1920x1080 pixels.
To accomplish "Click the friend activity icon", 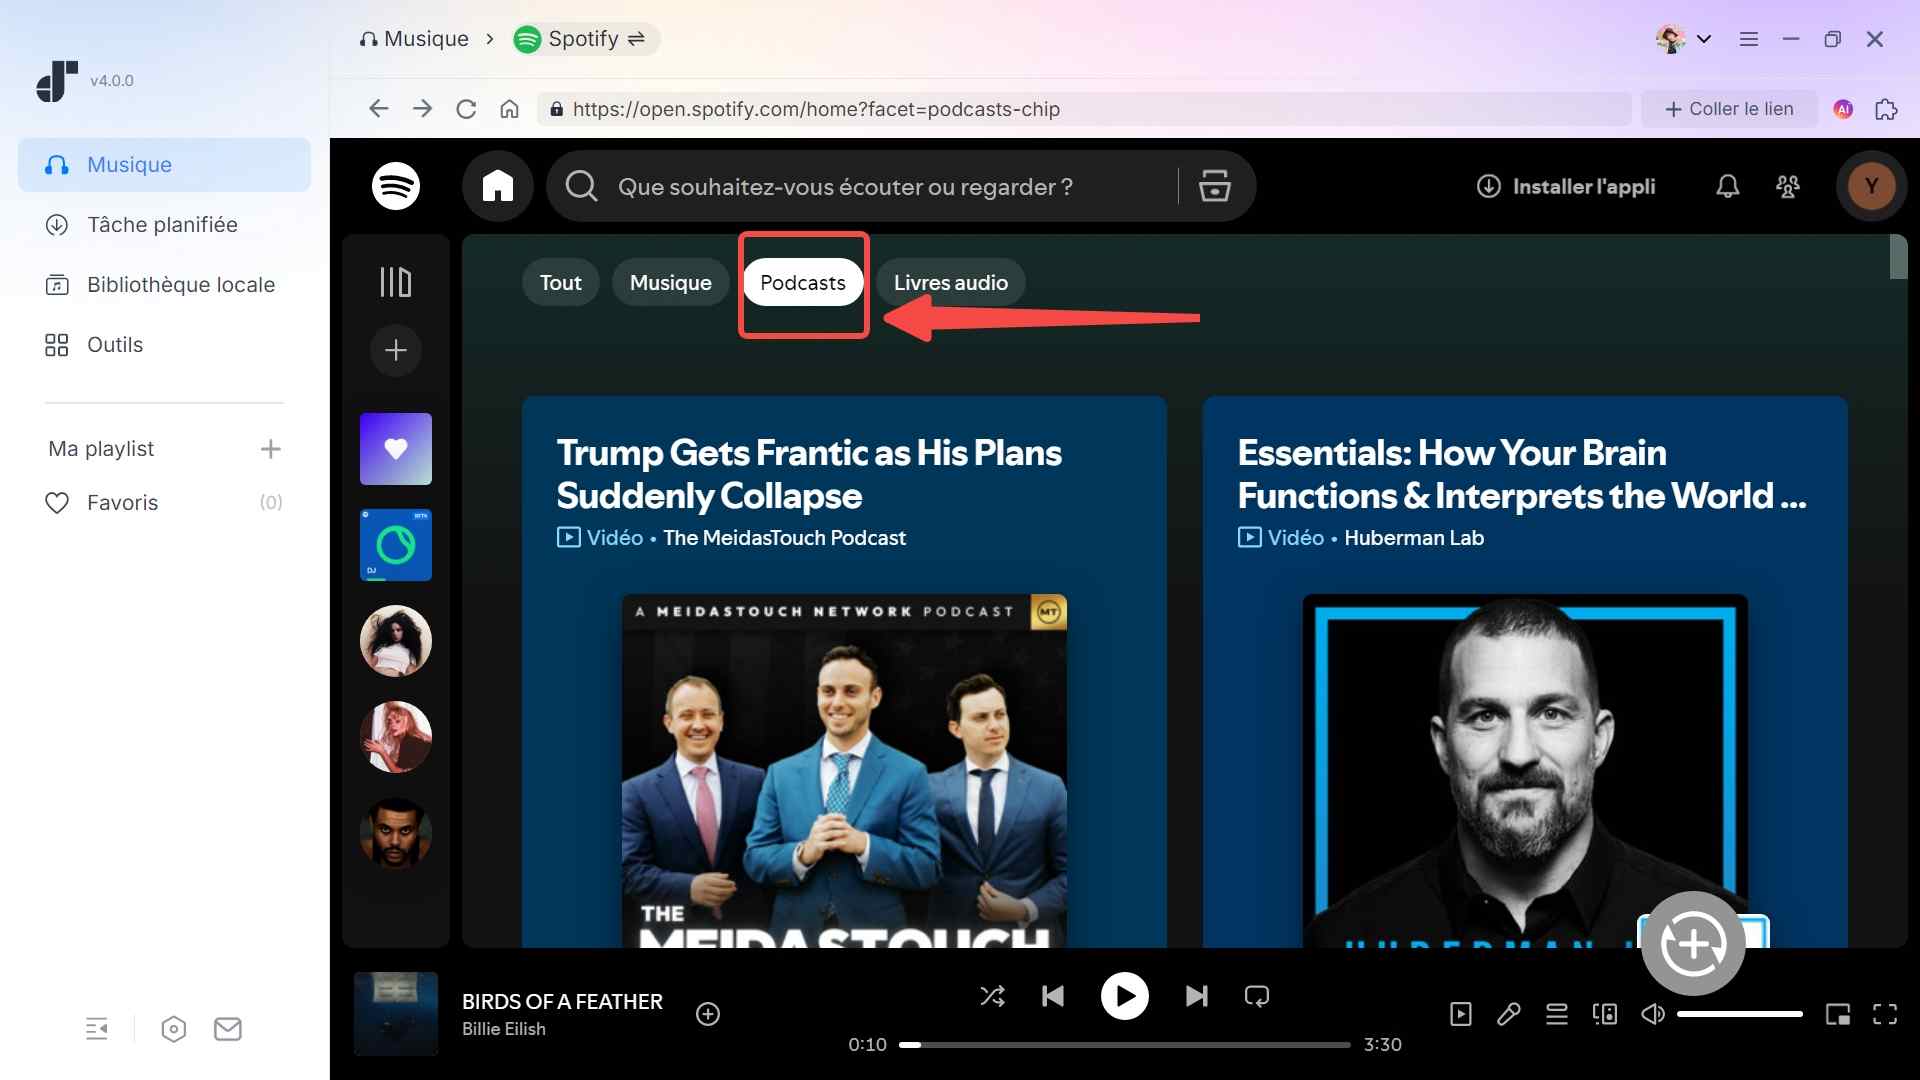I will click(x=1789, y=186).
